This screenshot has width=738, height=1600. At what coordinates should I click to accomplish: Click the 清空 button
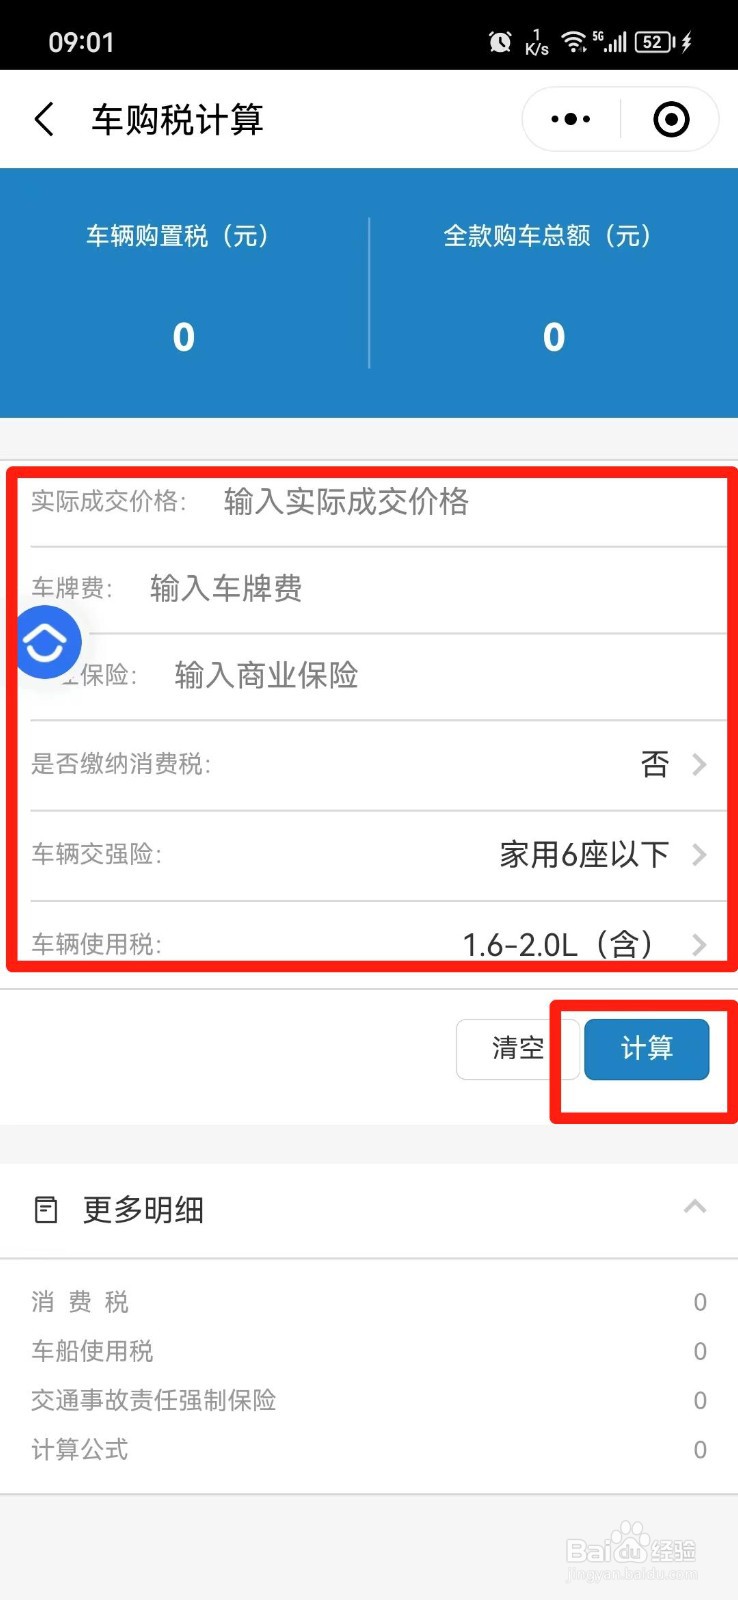click(x=518, y=1049)
